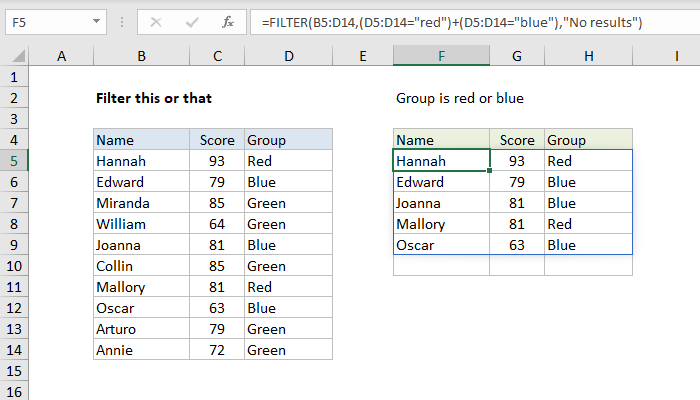Click the Cancel (X) formula bar icon
Viewport: 700px width, 400px height.
pos(156,22)
